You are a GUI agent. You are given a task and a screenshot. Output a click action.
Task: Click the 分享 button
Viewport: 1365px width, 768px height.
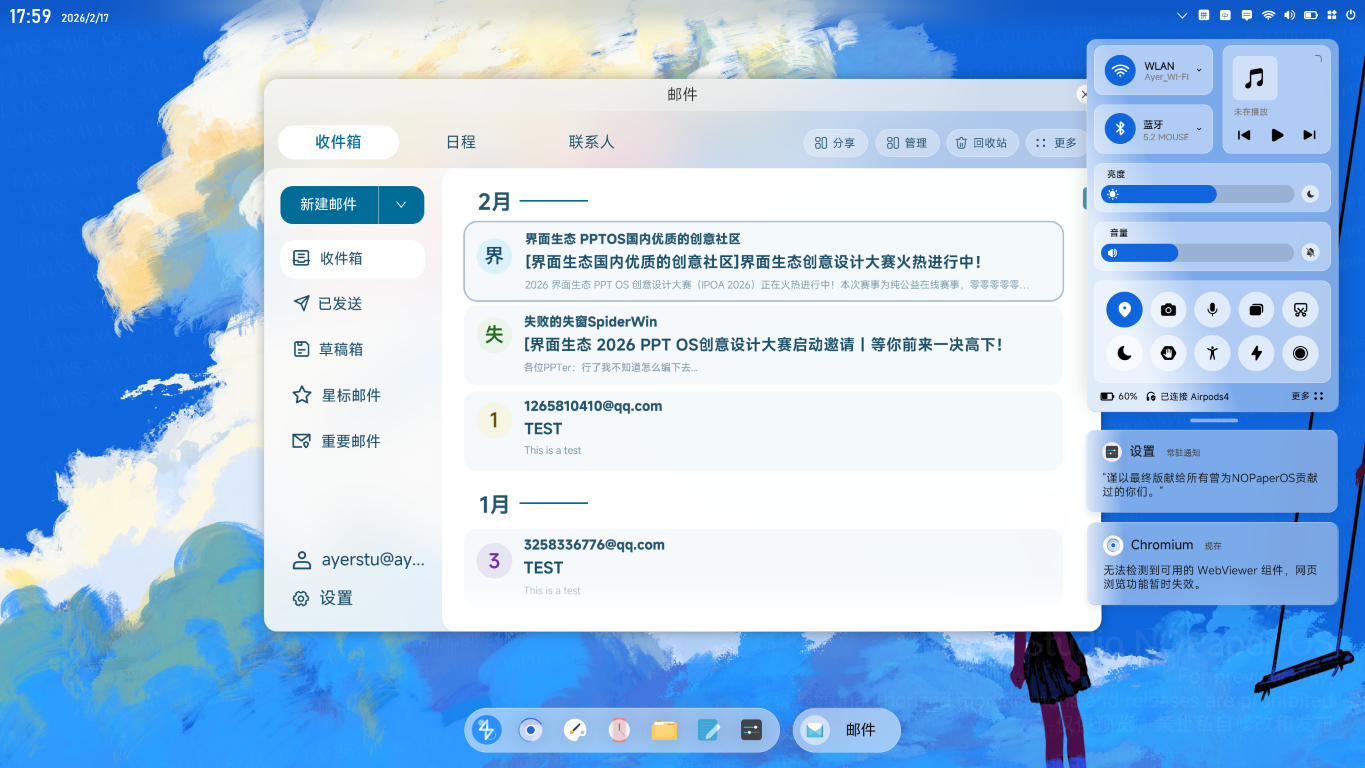coord(835,143)
